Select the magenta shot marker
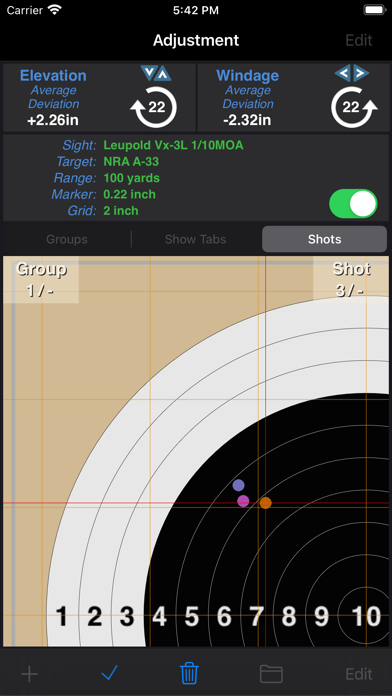 point(243,501)
